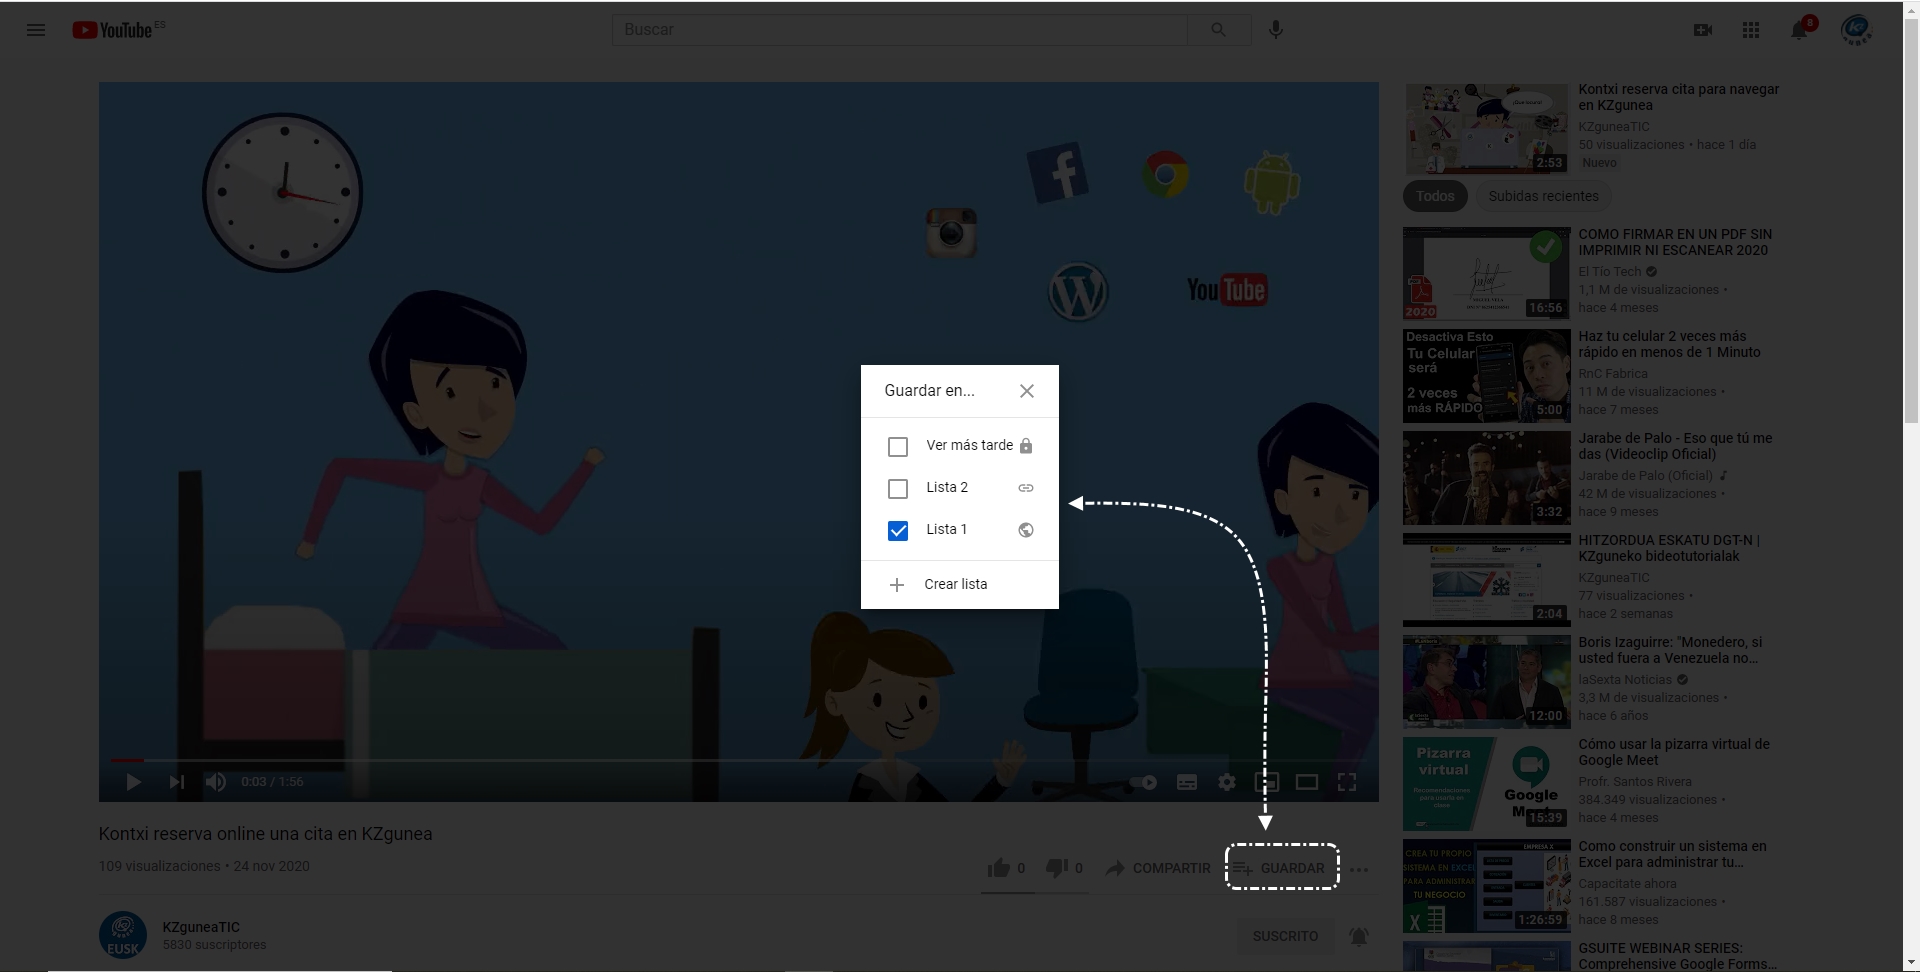Open the KZguneaTIC channel name link
This screenshot has width=1920, height=972.
(201, 927)
